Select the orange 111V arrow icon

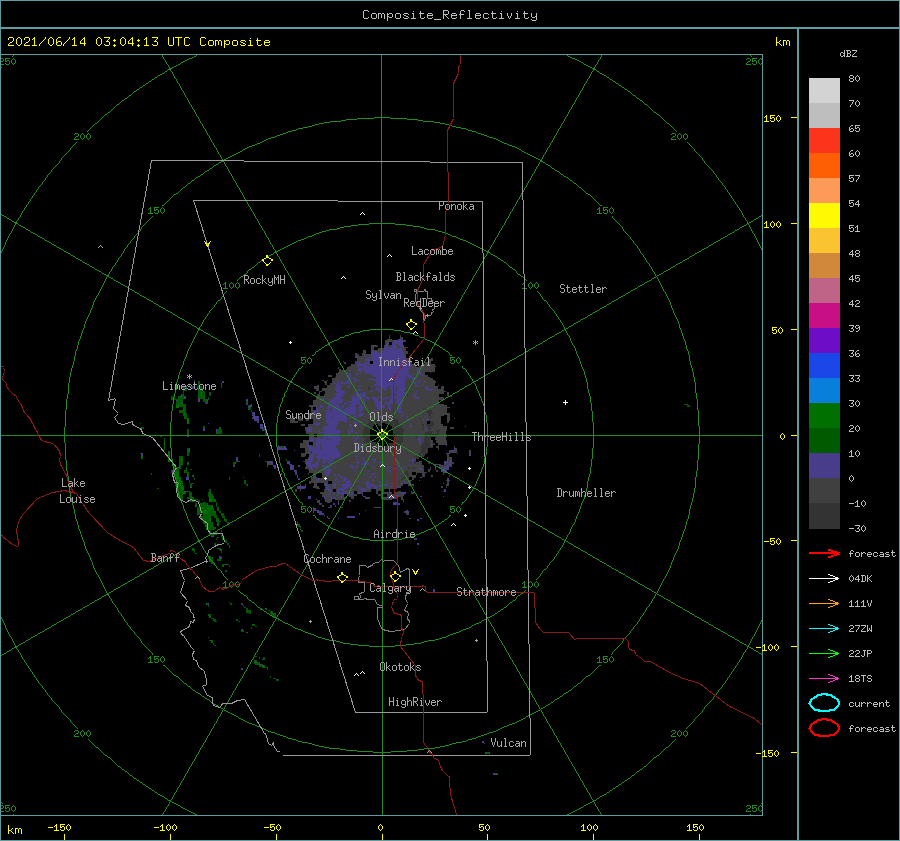click(824, 603)
